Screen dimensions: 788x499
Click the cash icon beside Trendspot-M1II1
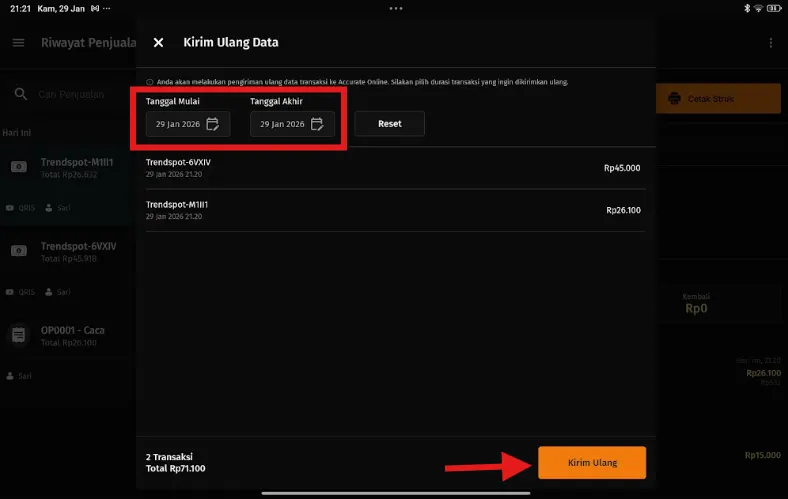[x=19, y=167]
